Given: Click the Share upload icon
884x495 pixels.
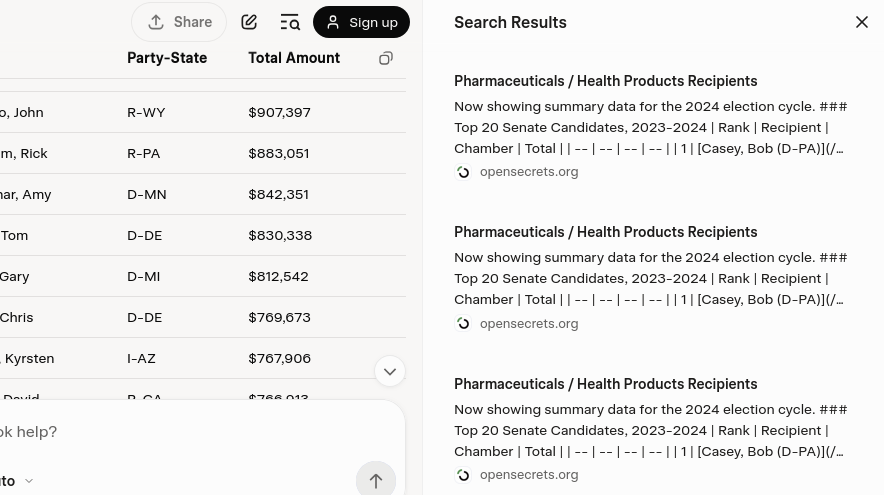Looking at the screenshot, I should (x=156, y=22).
